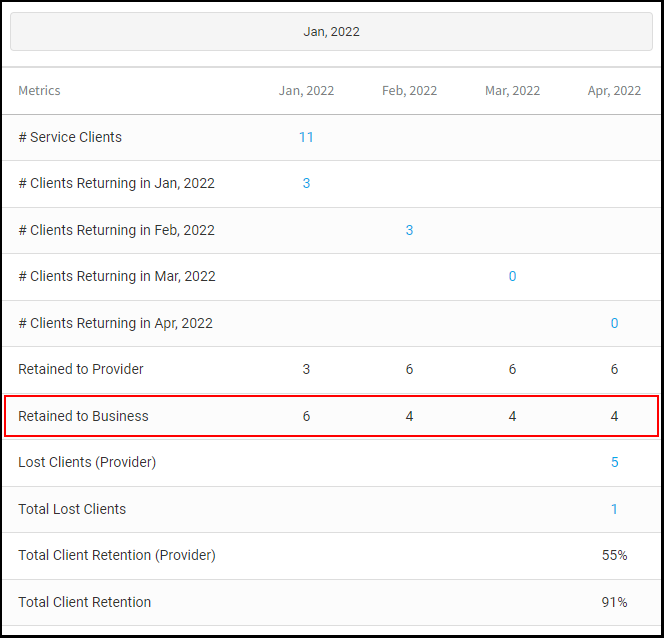Open the 3 link for Clients Returning in Feb, 2022
The width and height of the screenshot is (664, 638).
click(x=409, y=230)
